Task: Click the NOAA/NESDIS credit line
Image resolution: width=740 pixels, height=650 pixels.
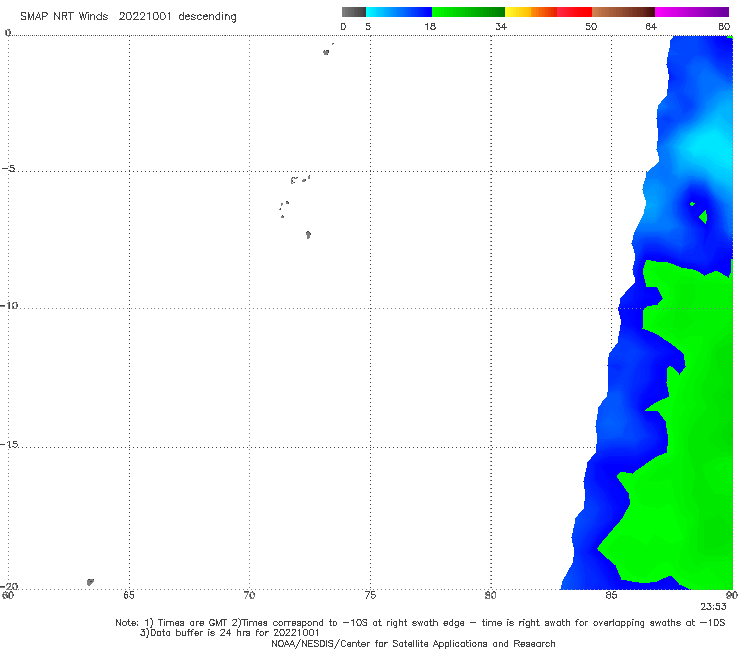Action: (x=413, y=643)
